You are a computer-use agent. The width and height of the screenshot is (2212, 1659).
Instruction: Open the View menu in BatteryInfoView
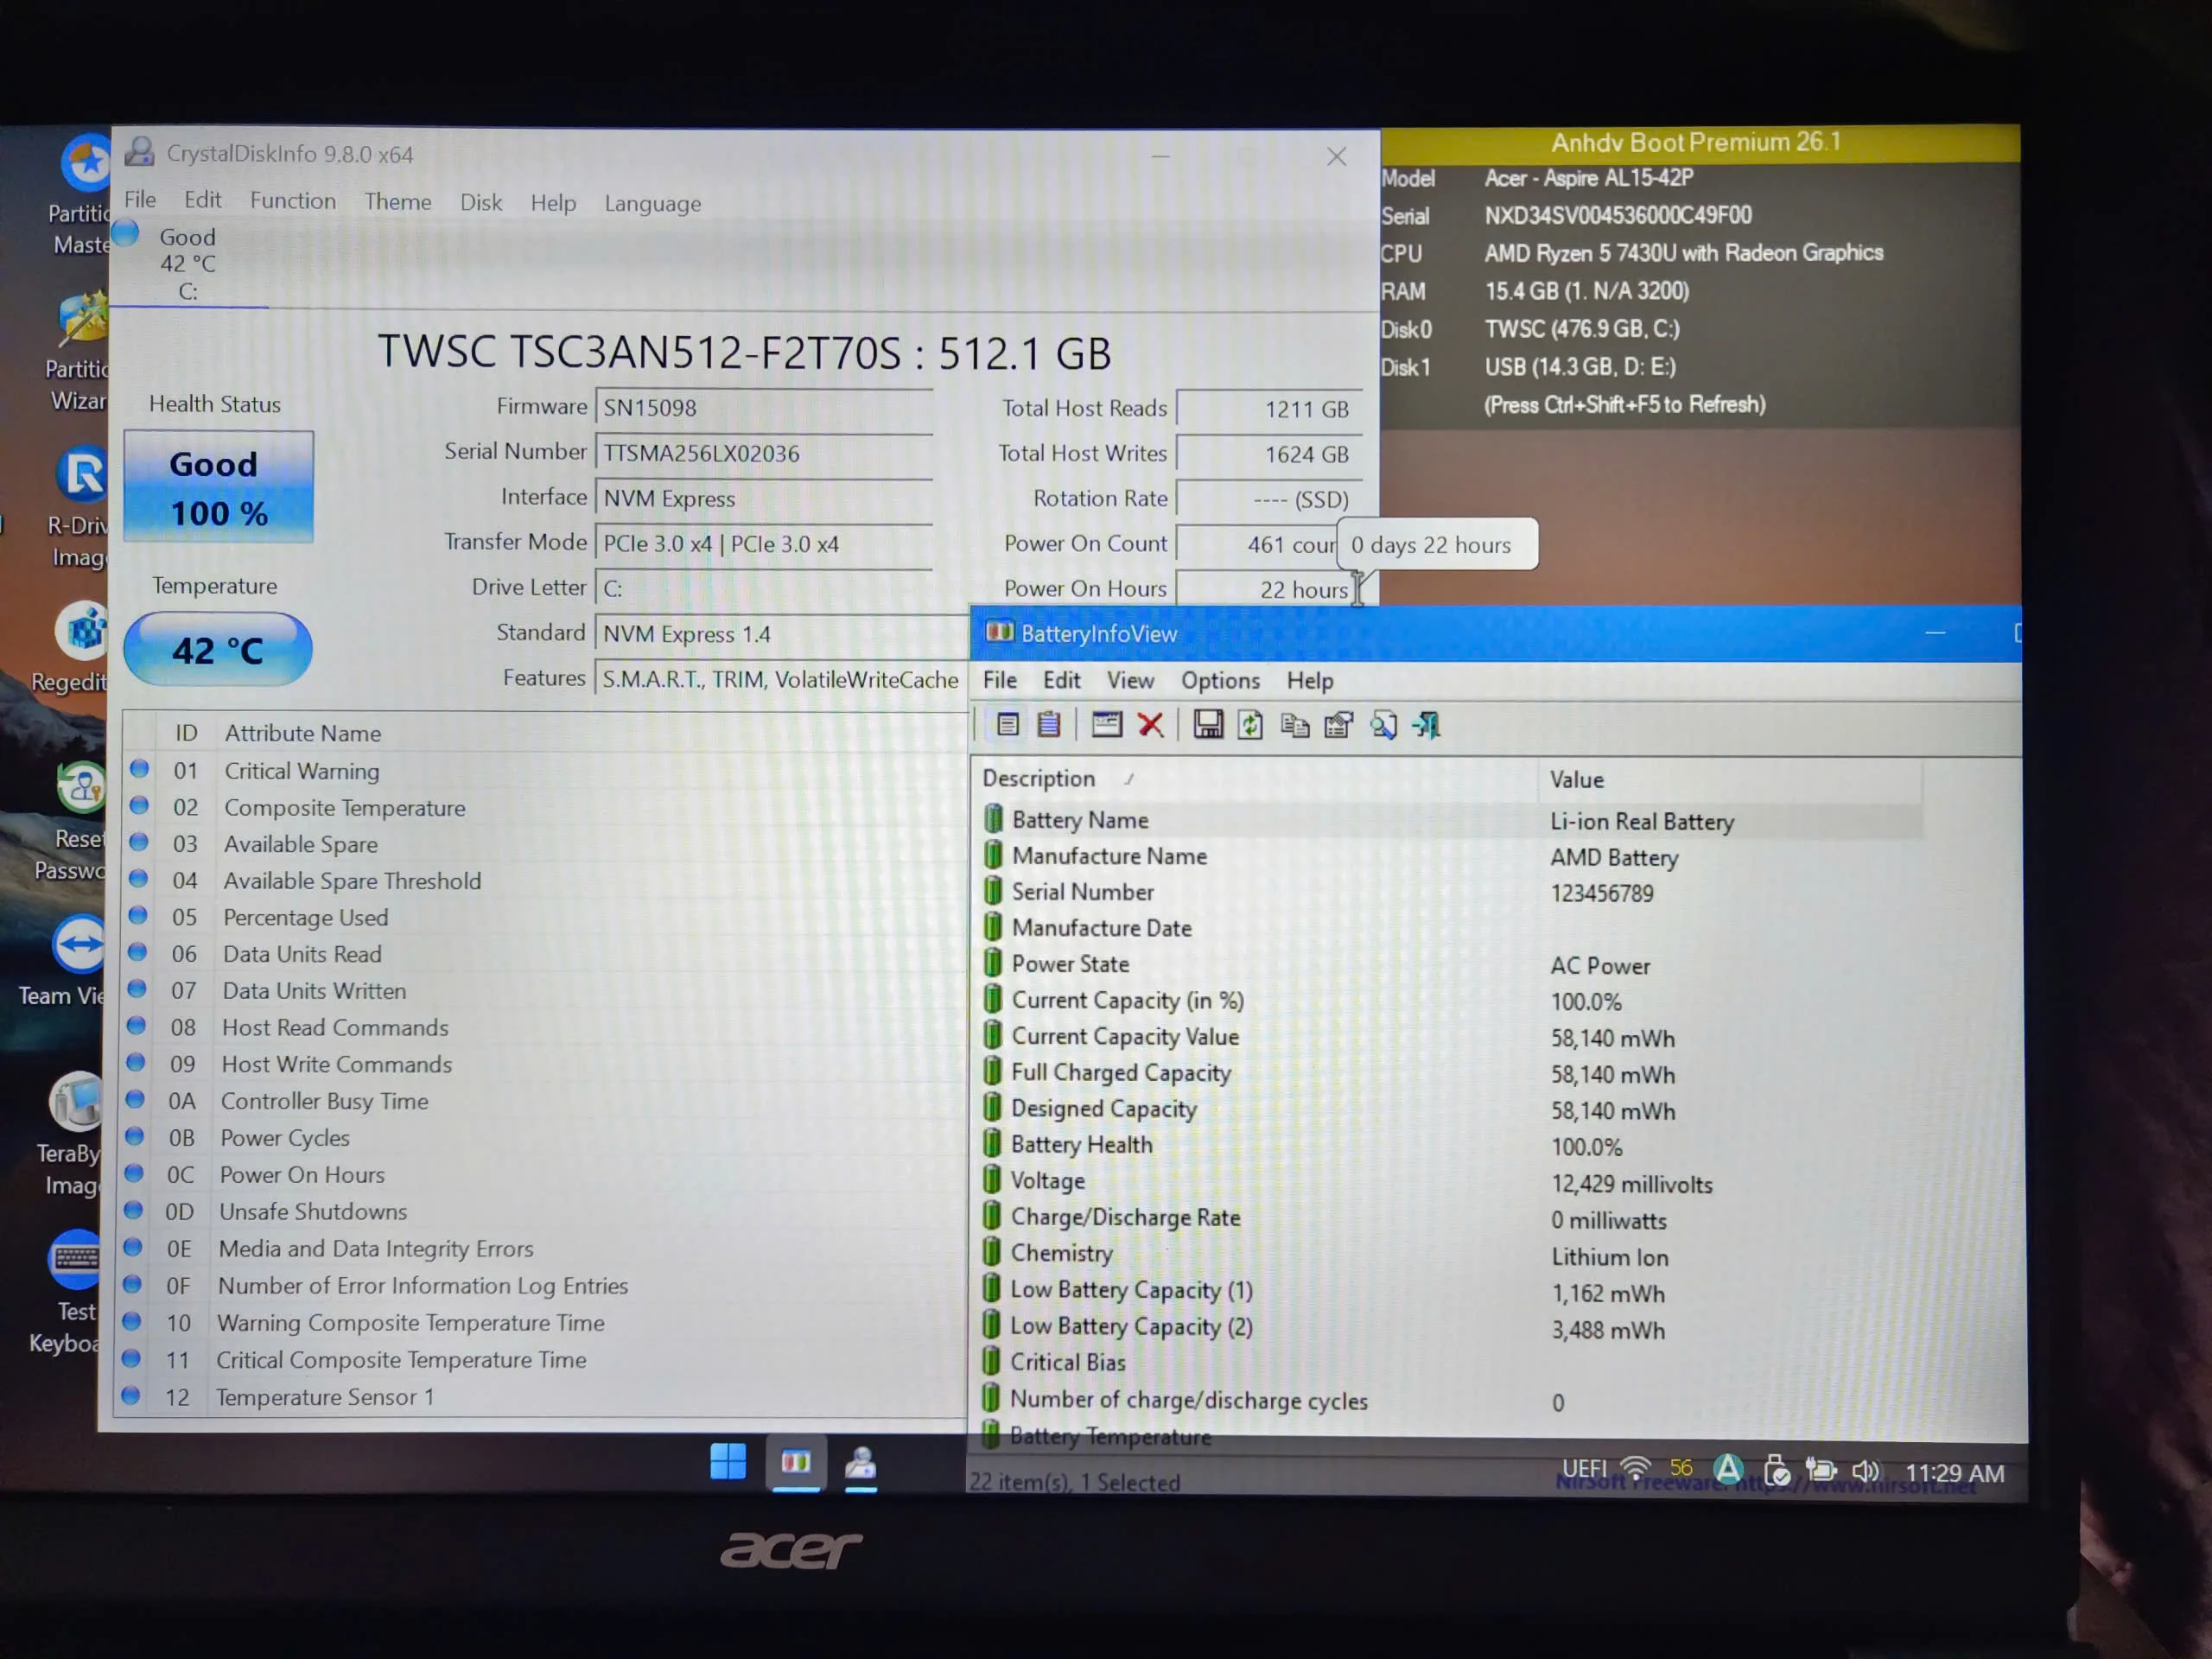[x=1130, y=680]
